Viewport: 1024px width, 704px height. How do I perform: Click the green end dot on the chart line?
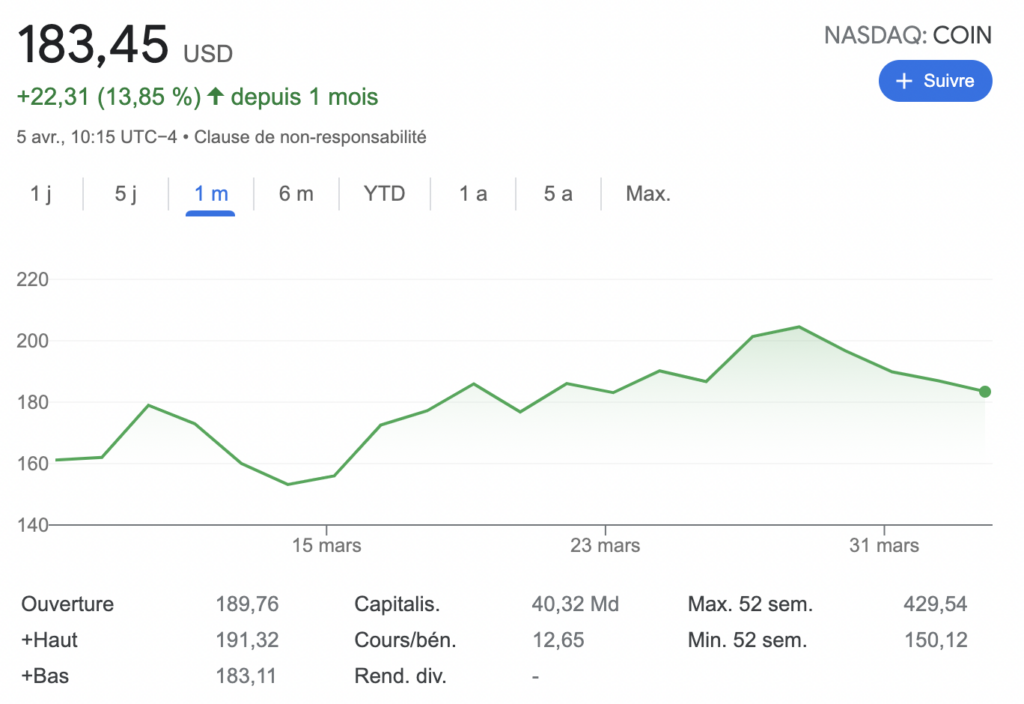(985, 392)
